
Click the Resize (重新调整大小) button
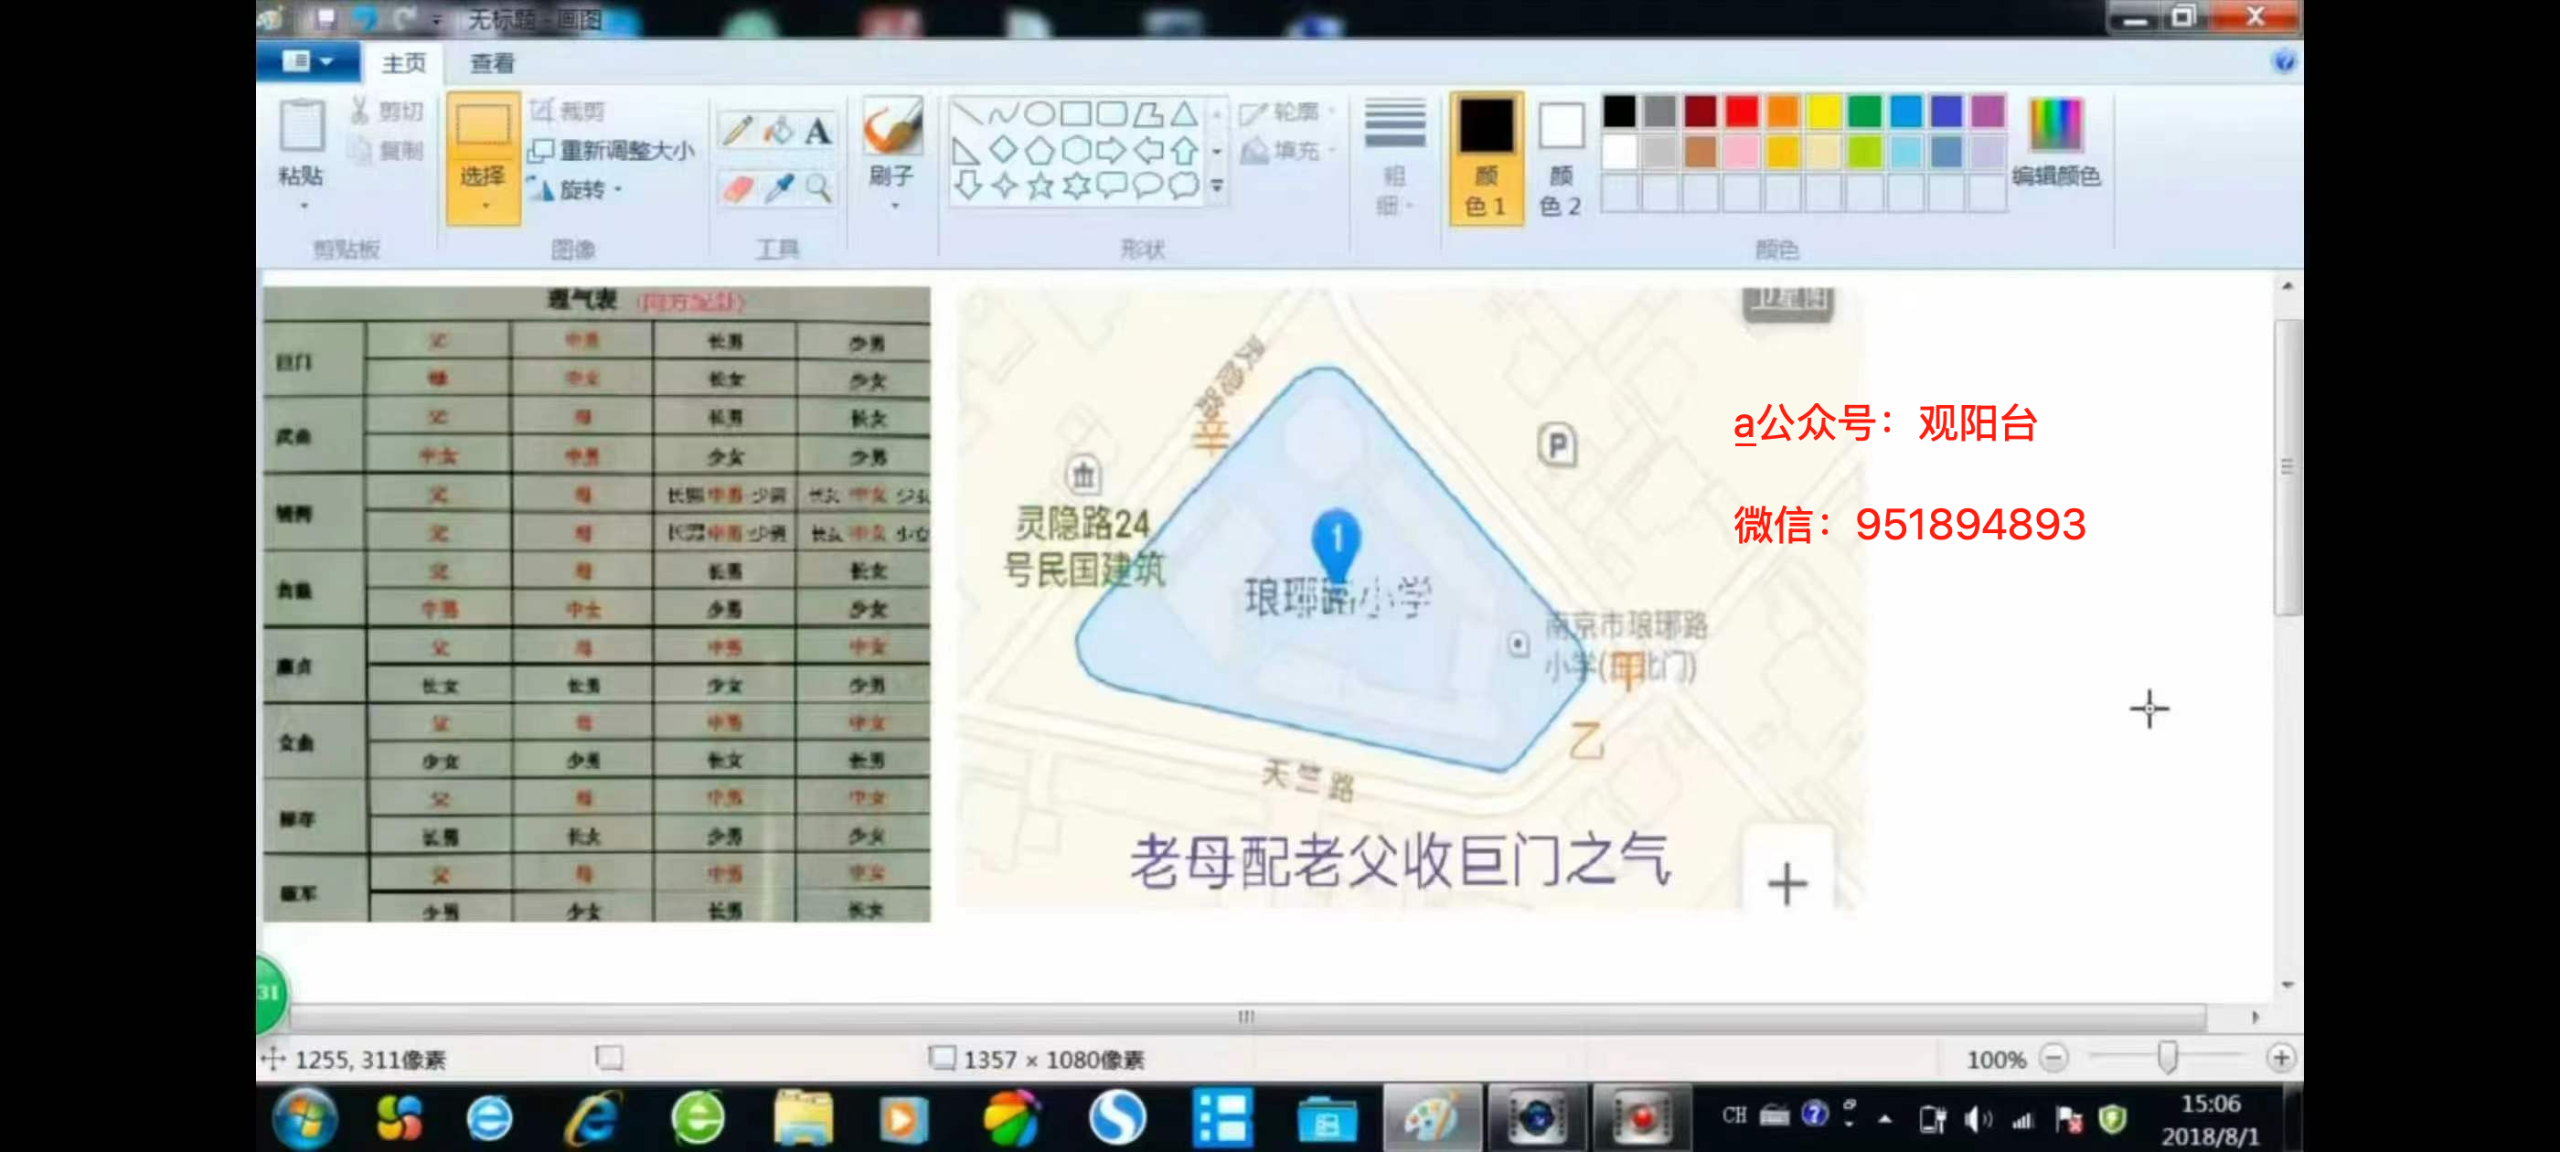612,150
